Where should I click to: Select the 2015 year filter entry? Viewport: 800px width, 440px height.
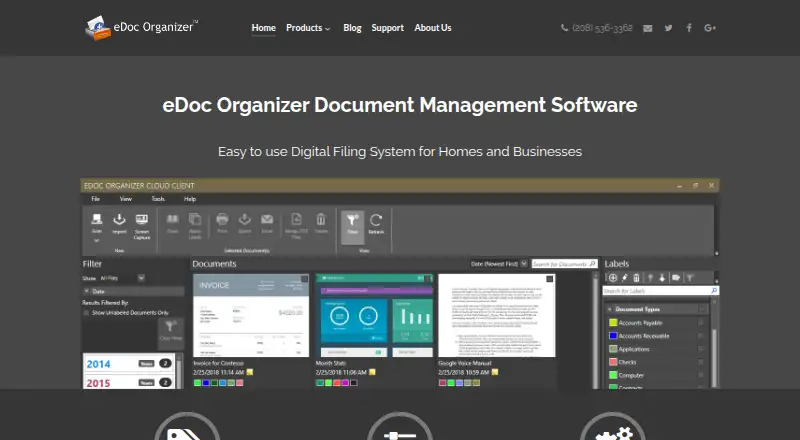coord(129,382)
